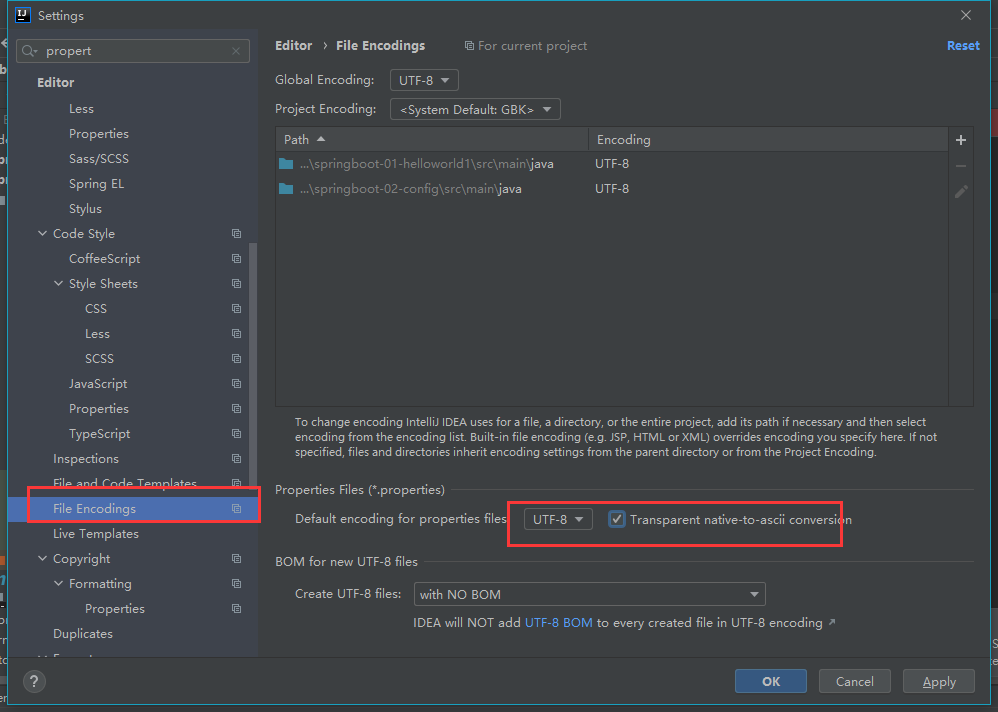Select the springboot-02-config path row
Viewport: 998px width, 712px height.
pos(612,189)
